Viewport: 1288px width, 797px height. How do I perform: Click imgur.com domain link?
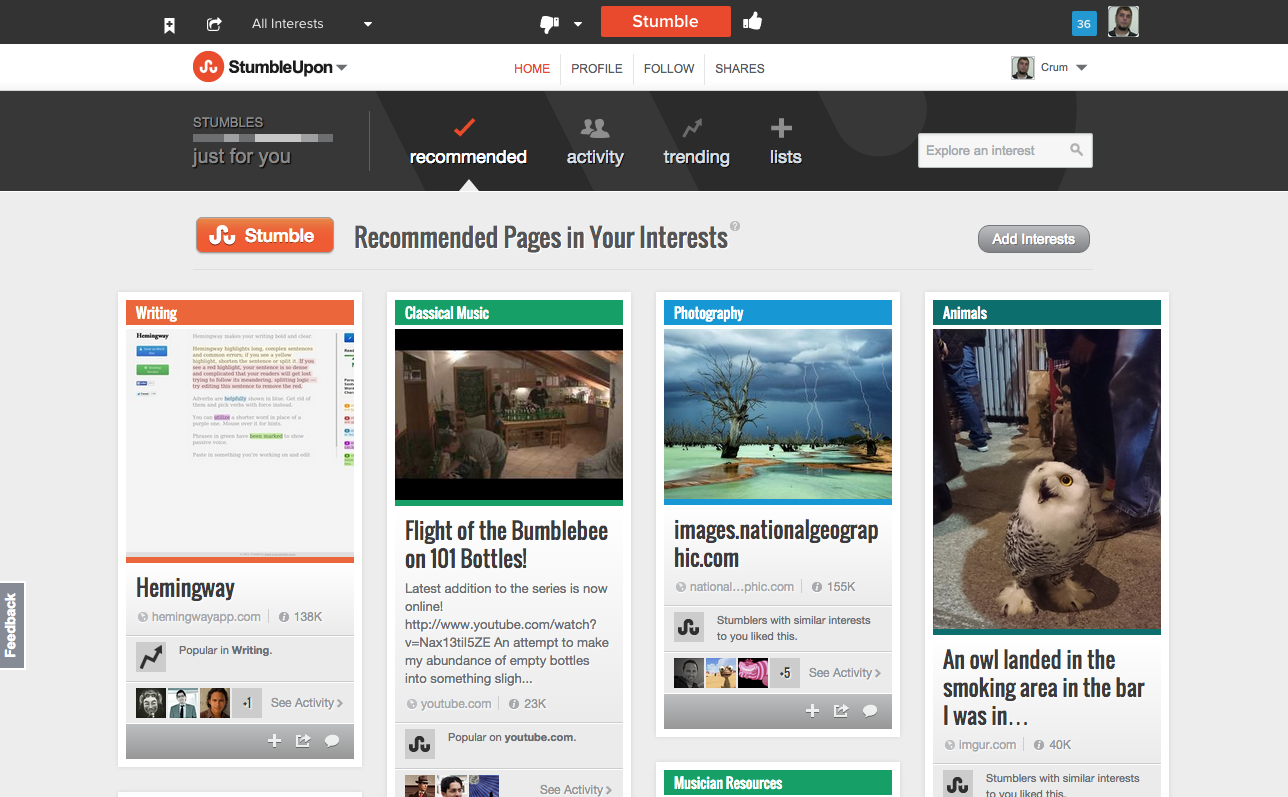[x=988, y=745]
